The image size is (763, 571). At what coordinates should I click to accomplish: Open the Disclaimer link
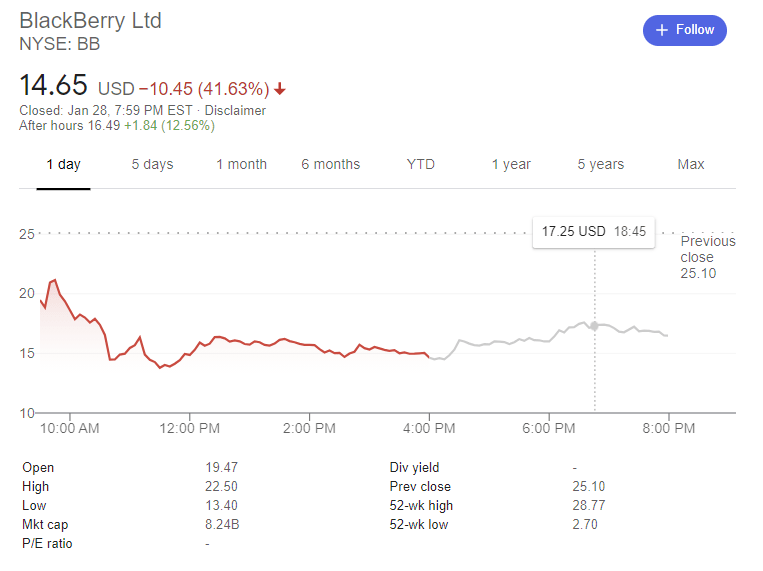click(235, 111)
